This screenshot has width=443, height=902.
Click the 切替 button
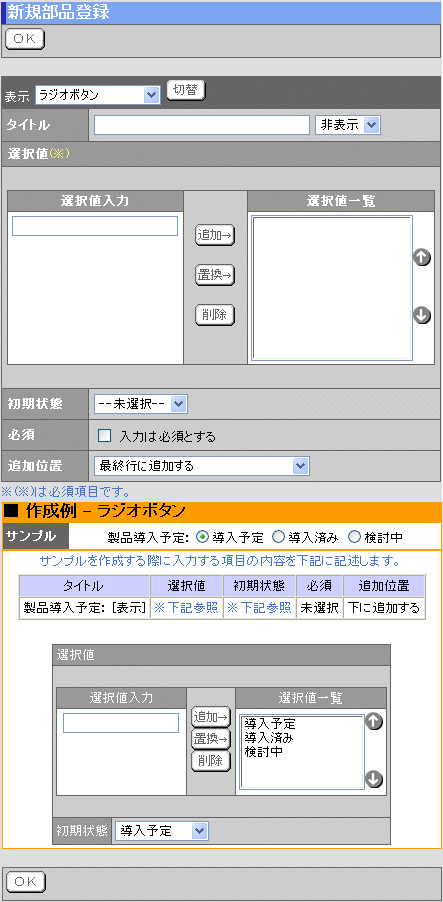click(186, 90)
